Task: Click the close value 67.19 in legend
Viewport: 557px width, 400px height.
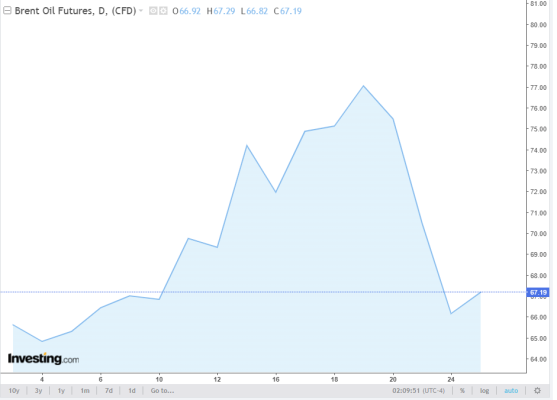Action: (291, 11)
